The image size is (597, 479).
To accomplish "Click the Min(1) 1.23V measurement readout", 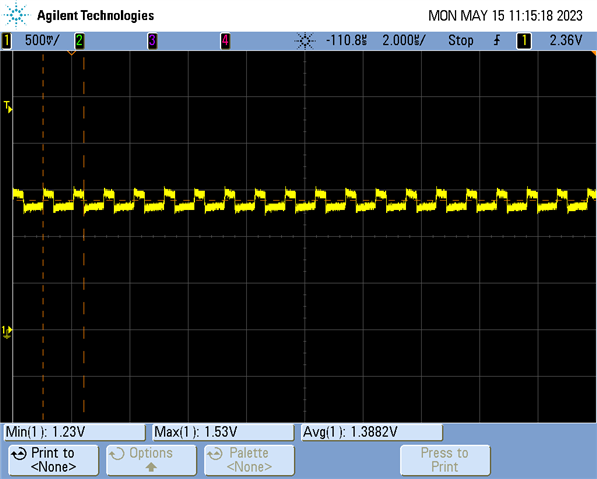I will pos(75,432).
